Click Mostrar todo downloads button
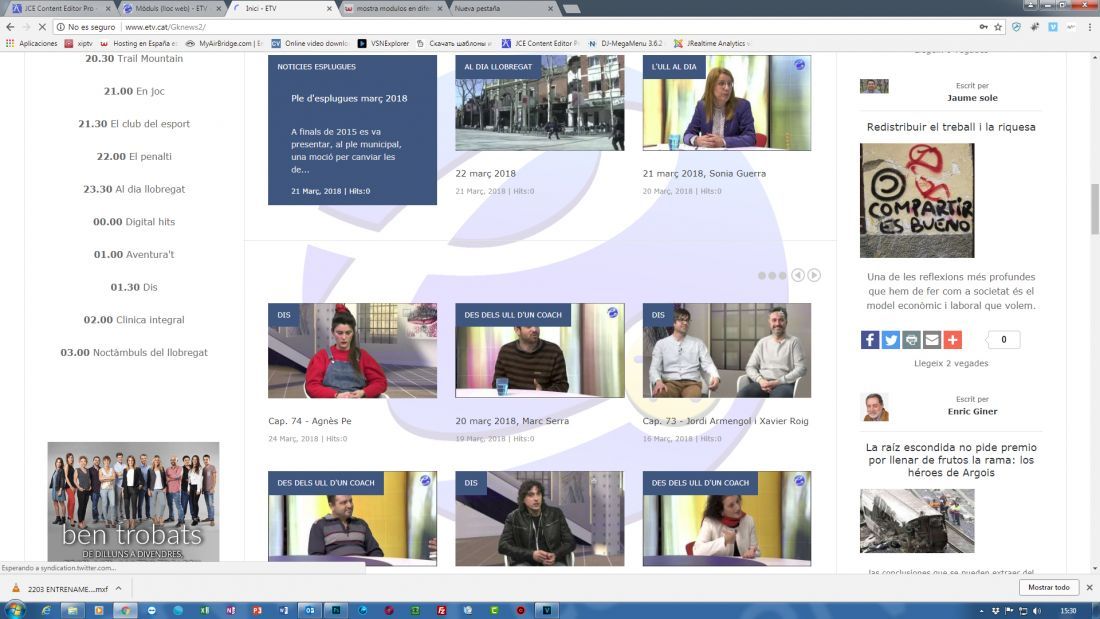Image resolution: width=1100 pixels, height=619 pixels. (1049, 587)
